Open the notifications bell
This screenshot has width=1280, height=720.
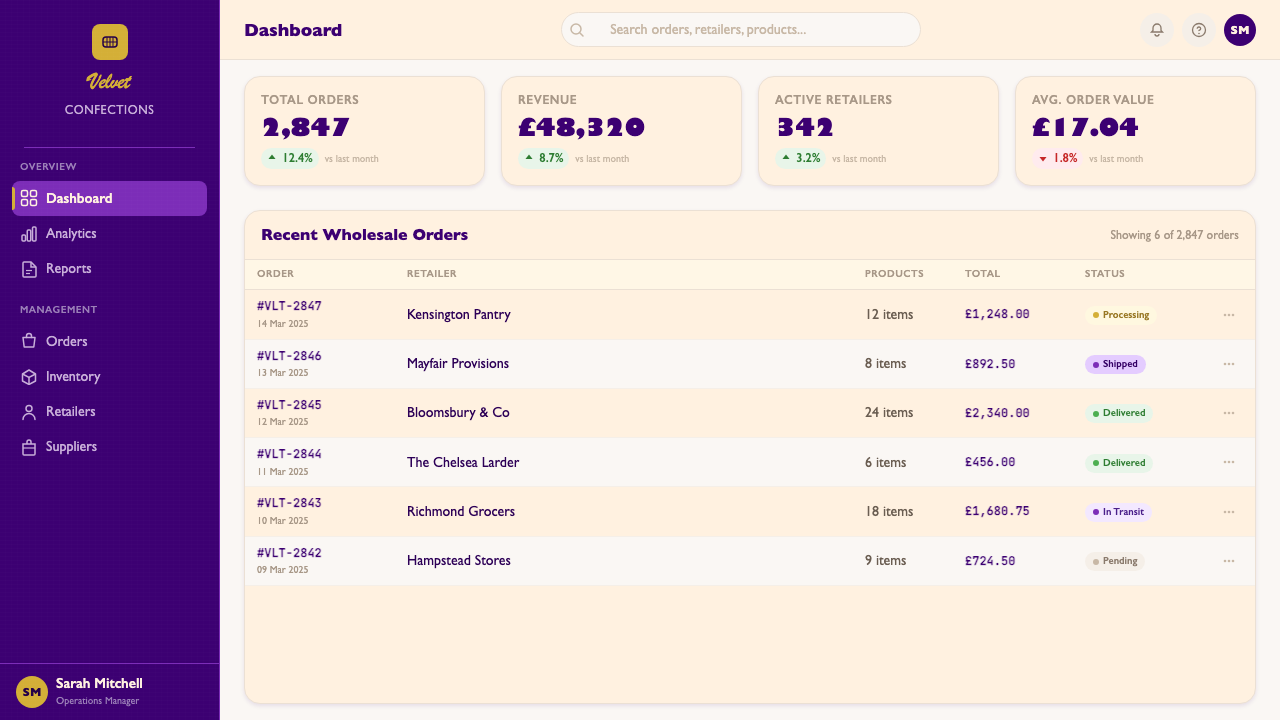[x=1157, y=30]
